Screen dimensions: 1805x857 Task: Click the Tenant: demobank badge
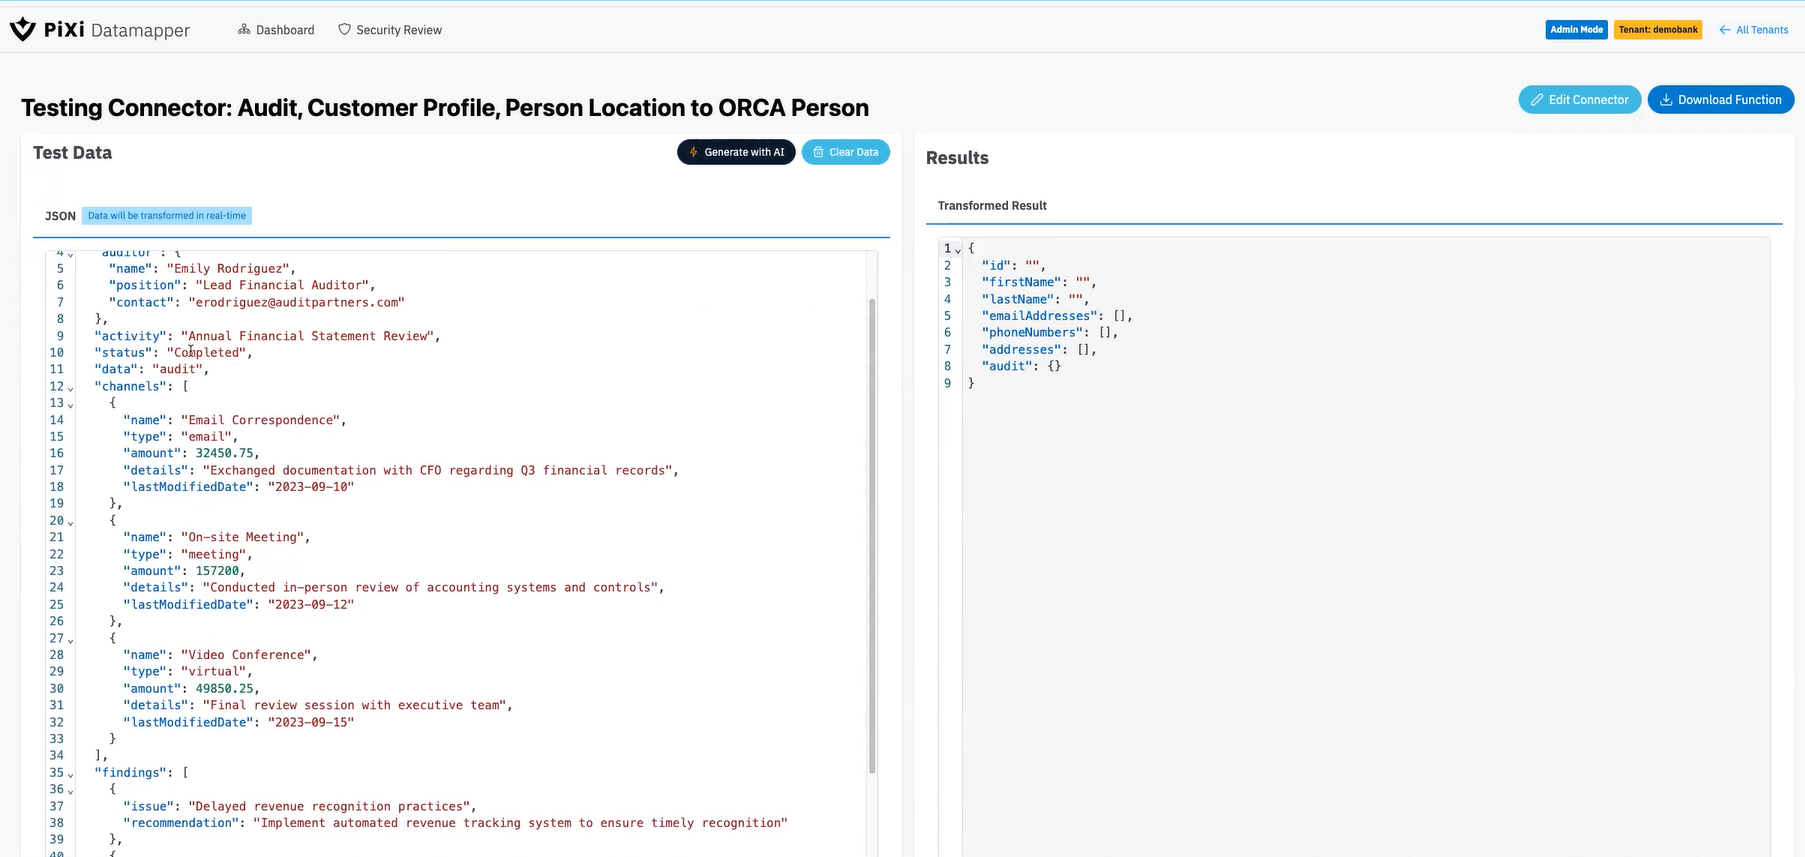pos(1658,30)
